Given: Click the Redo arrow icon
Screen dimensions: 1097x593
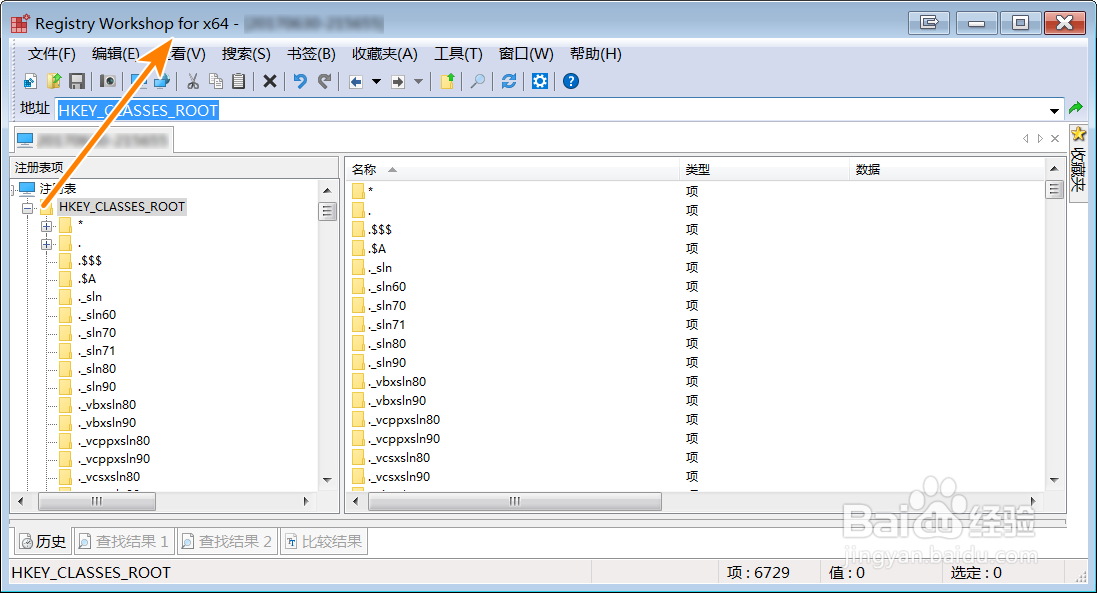Looking at the screenshot, I should pyautogui.click(x=324, y=81).
